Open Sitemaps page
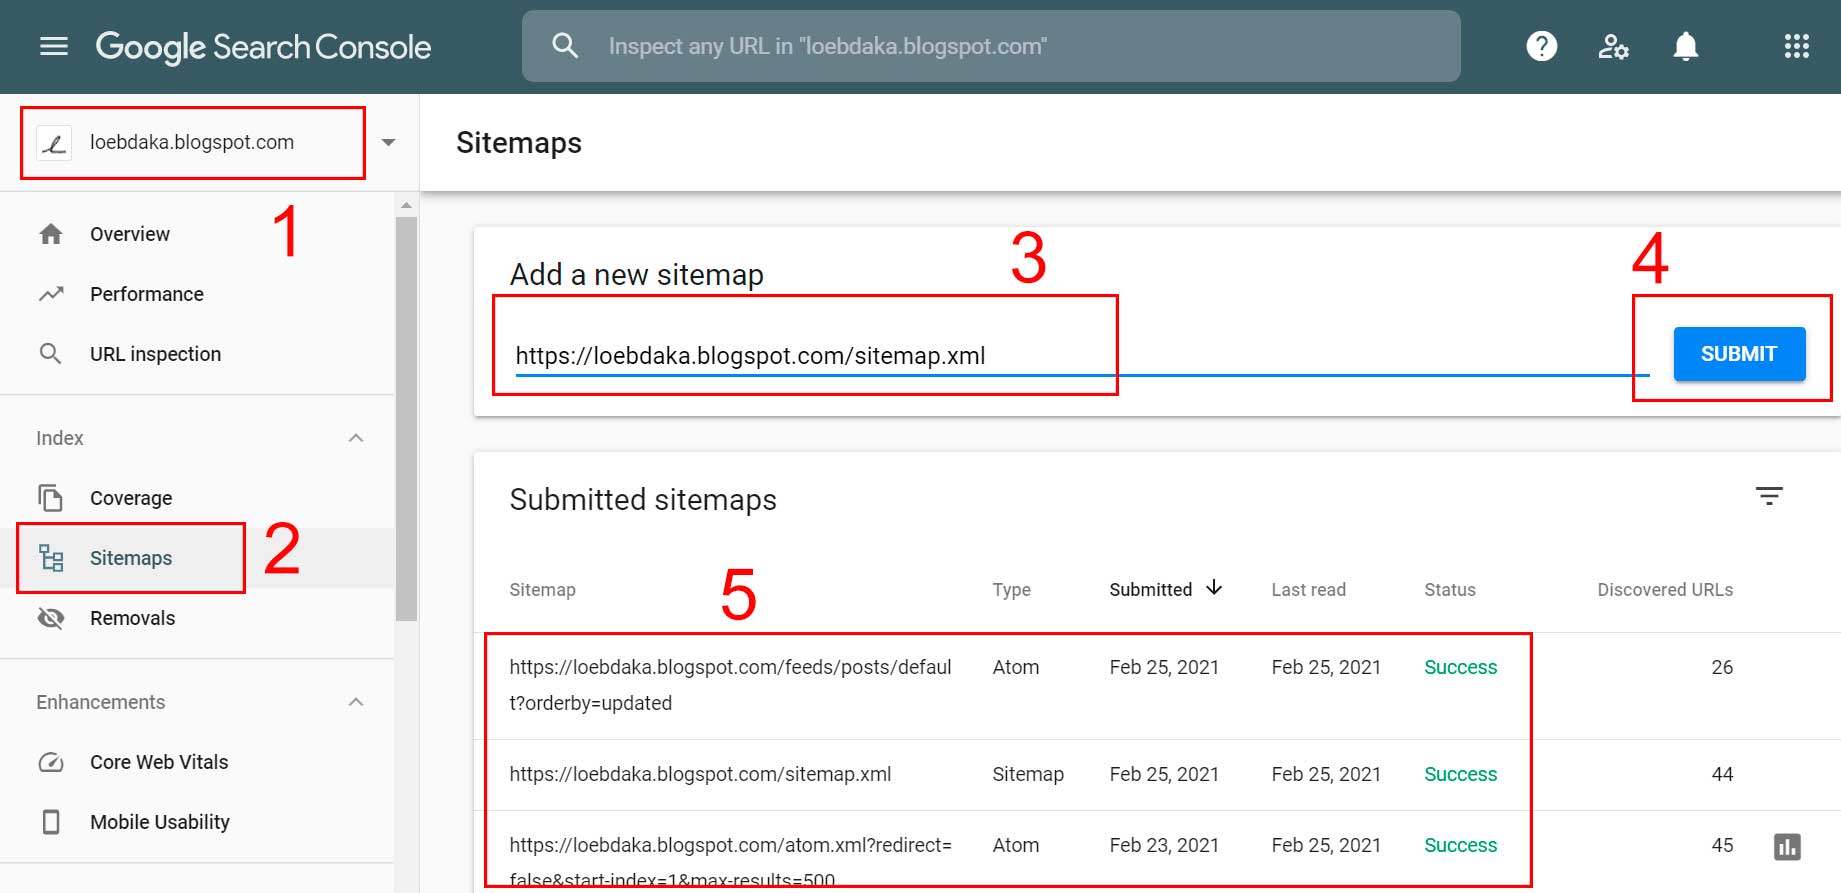The width and height of the screenshot is (1841, 893). [x=131, y=558]
